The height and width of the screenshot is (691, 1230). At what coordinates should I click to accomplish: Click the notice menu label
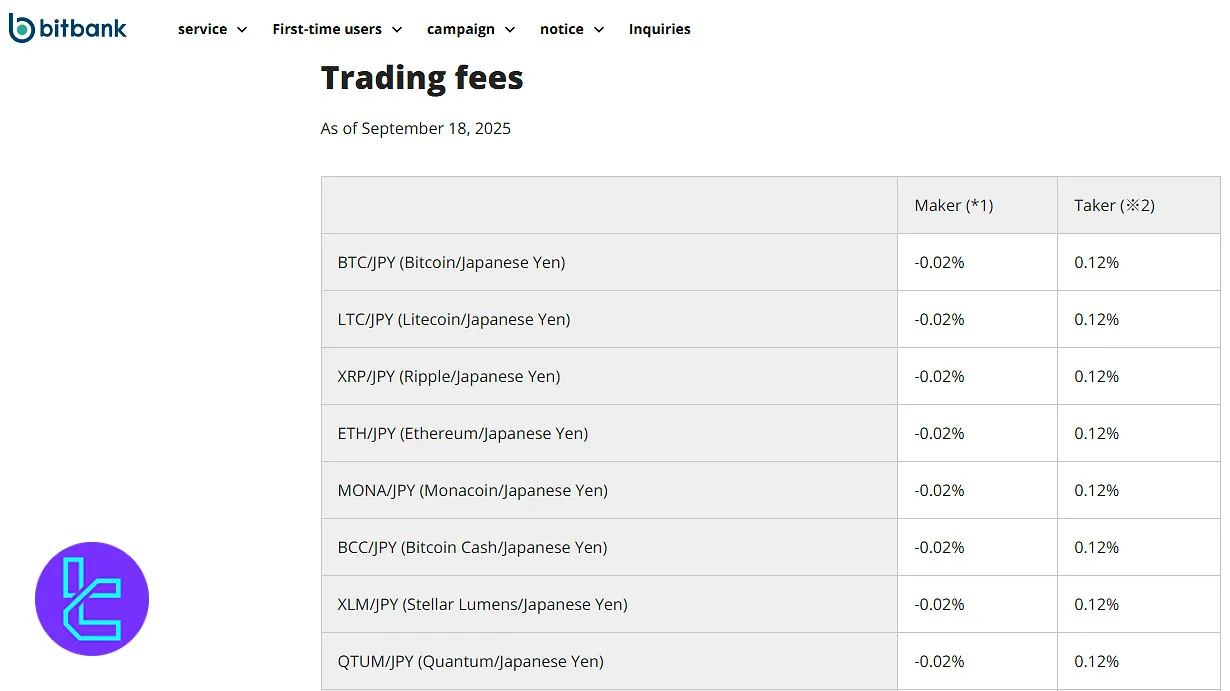pyautogui.click(x=561, y=29)
